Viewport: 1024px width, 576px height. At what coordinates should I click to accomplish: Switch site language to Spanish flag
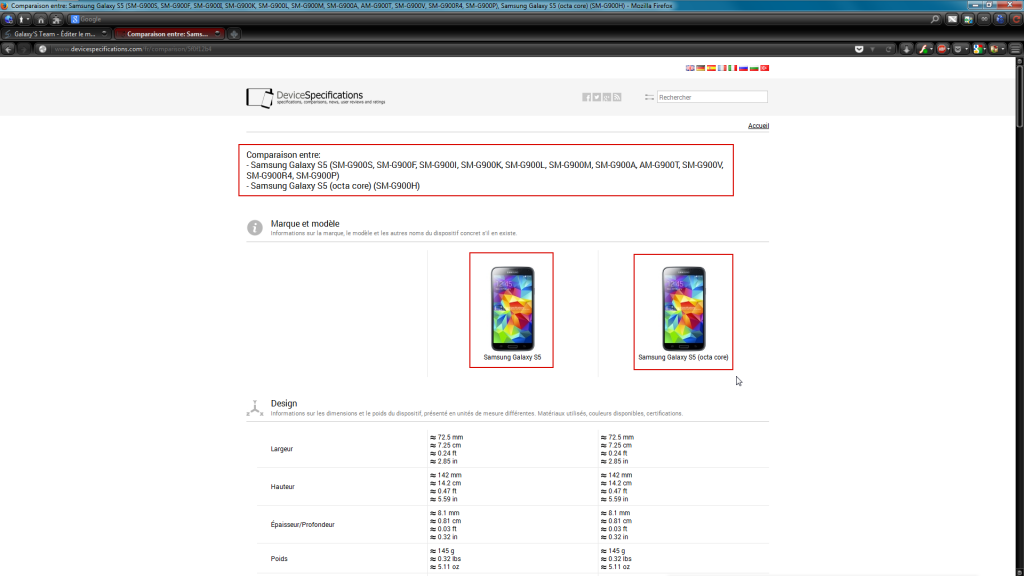click(711, 68)
